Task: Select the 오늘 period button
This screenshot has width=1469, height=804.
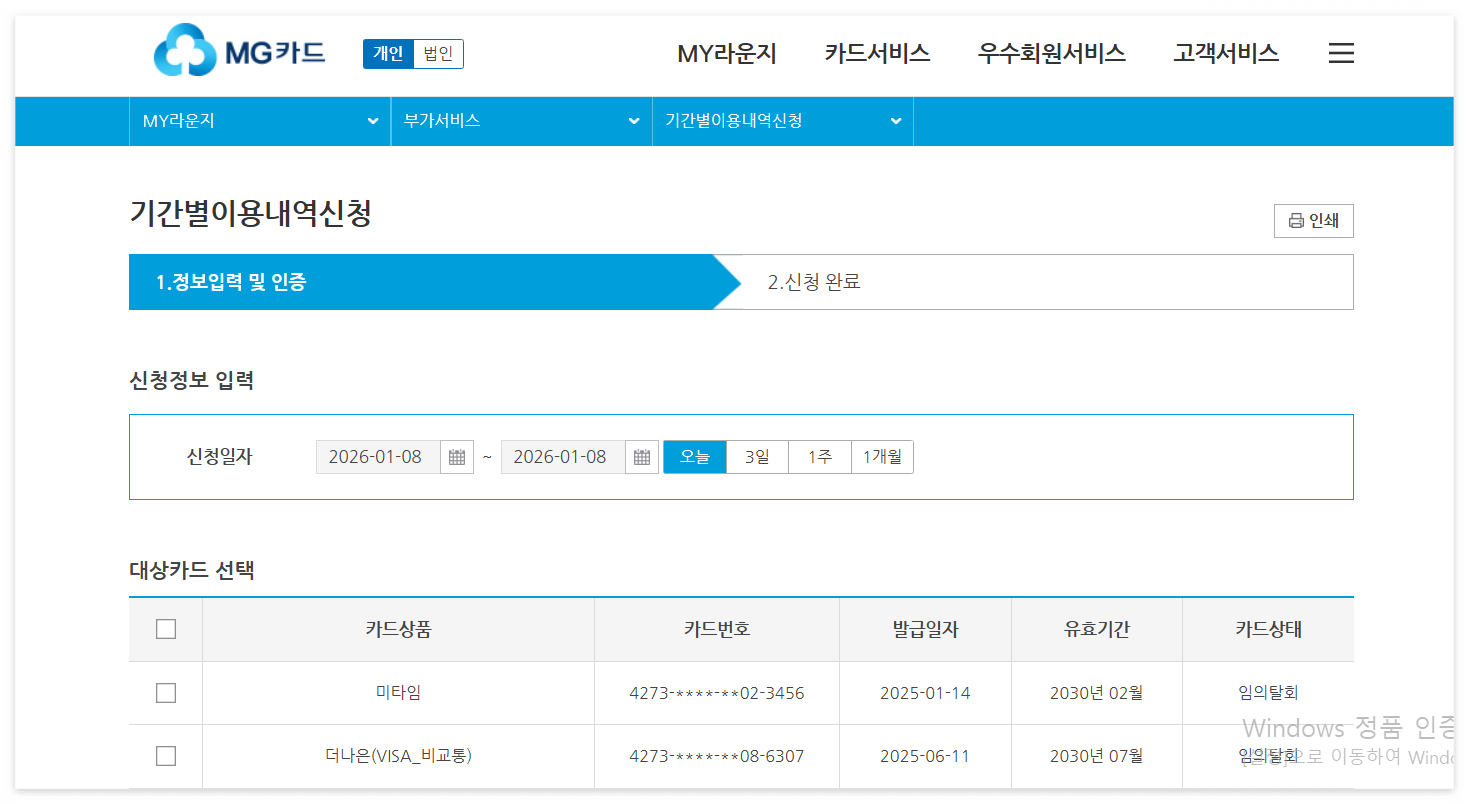Action: [x=695, y=457]
